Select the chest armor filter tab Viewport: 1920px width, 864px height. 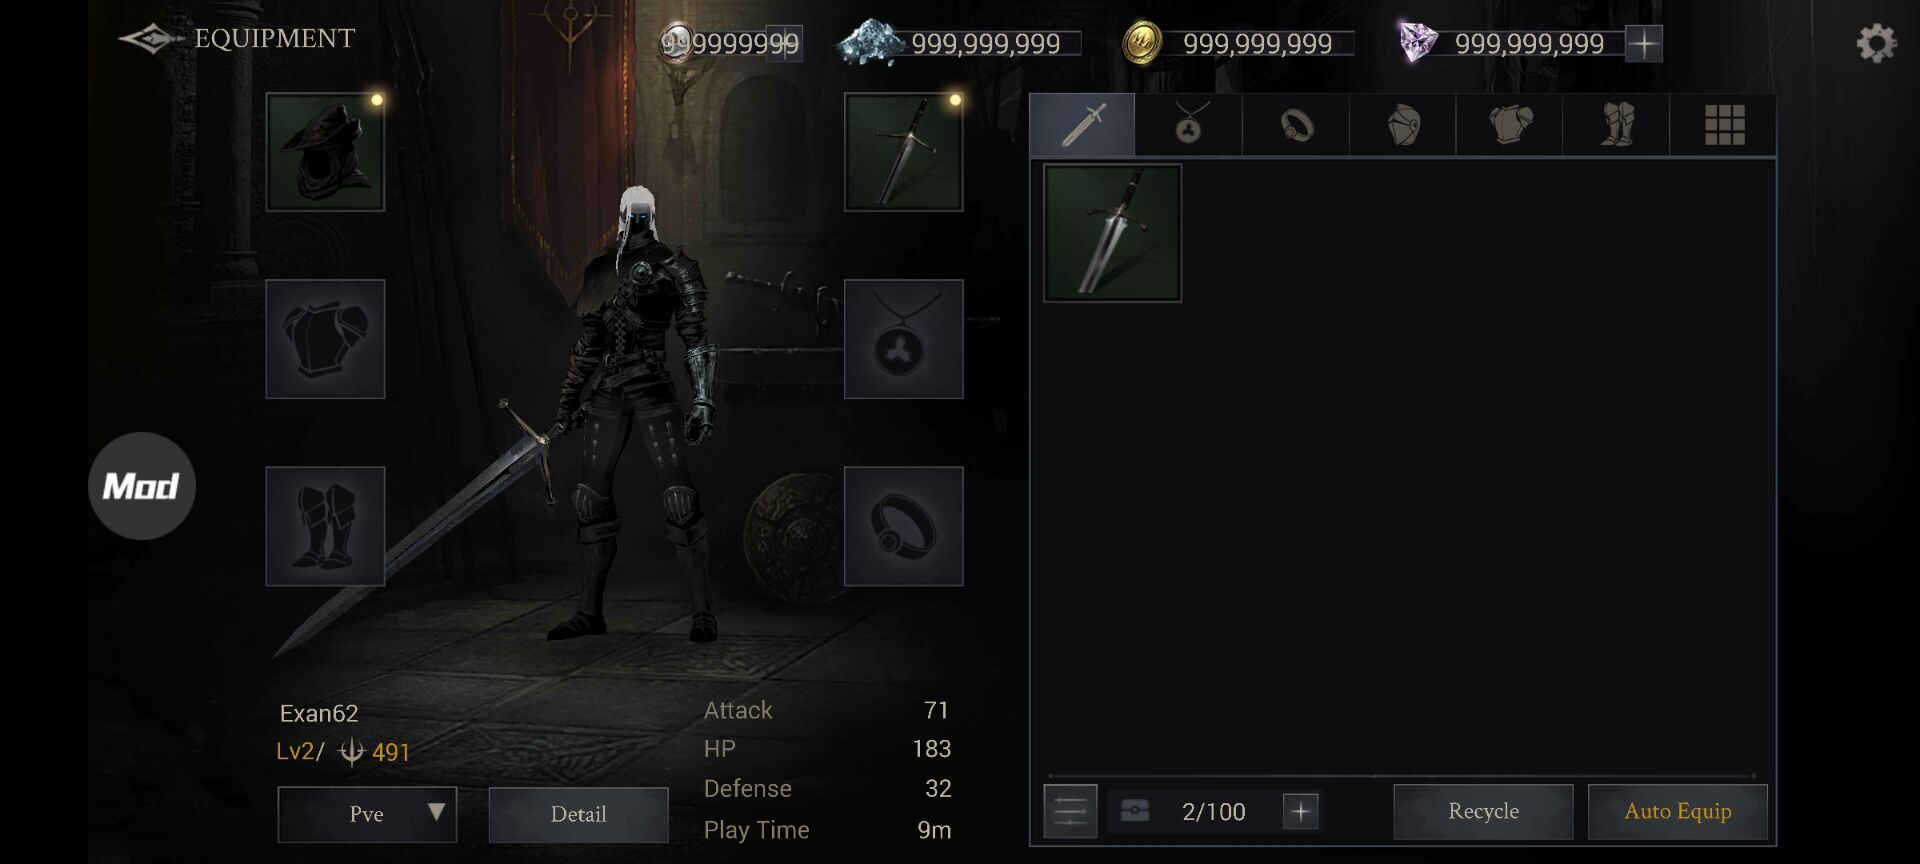pyautogui.click(x=1509, y=125)
